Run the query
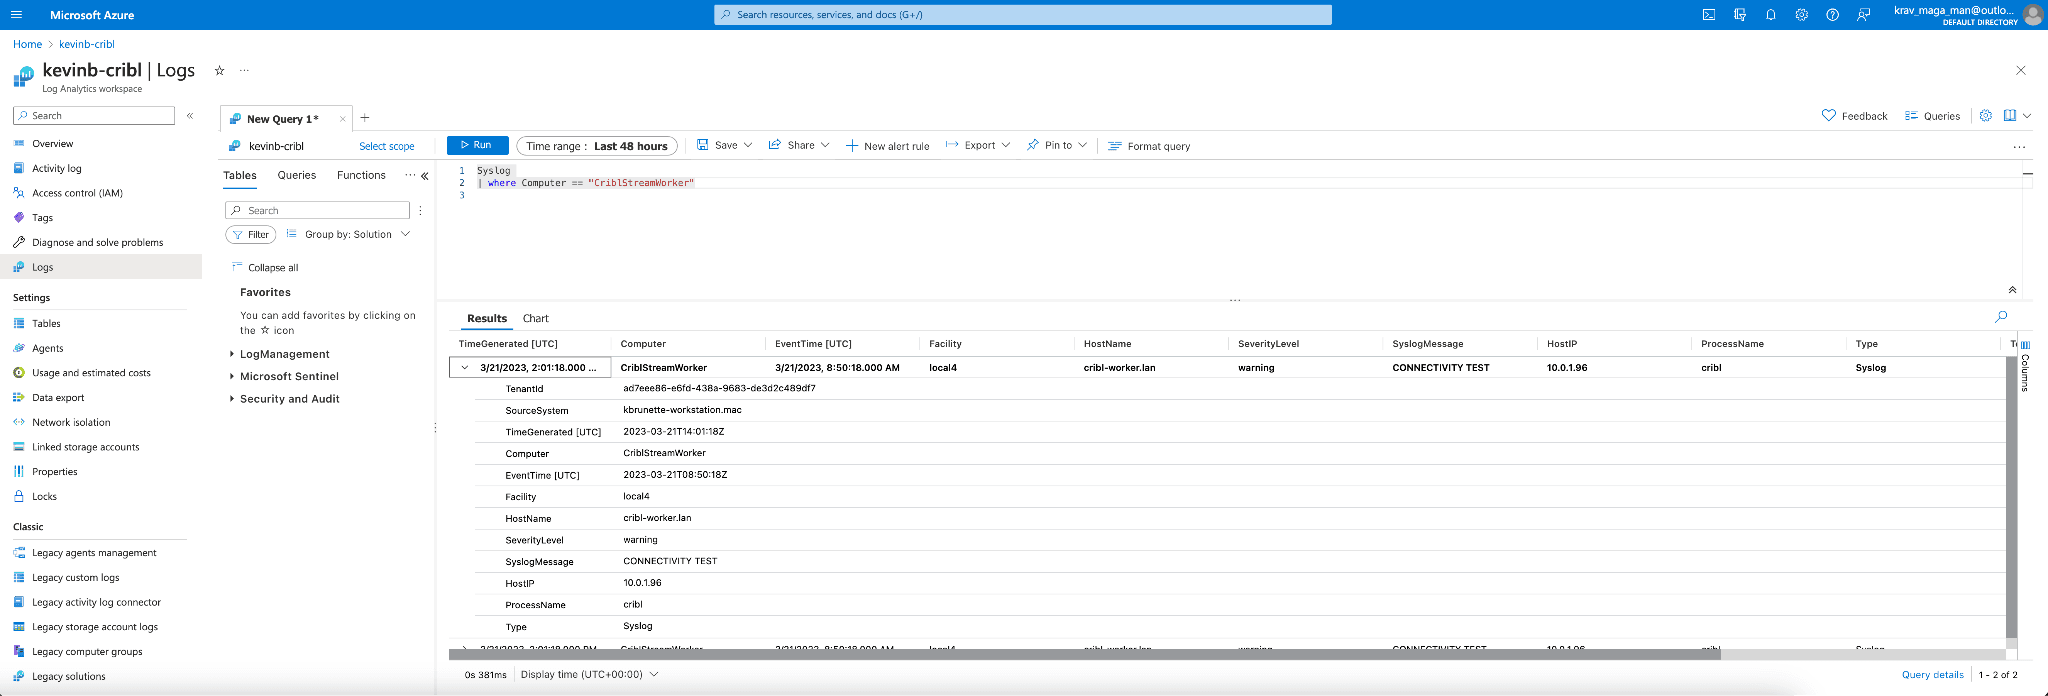This screenshot has height=696, width=2048. point(477,146)
